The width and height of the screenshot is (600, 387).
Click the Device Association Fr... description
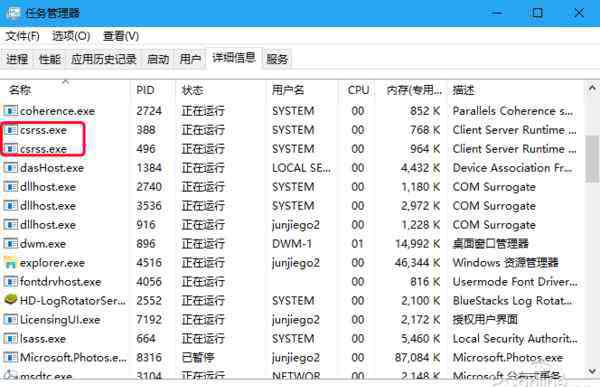[513, 168]
